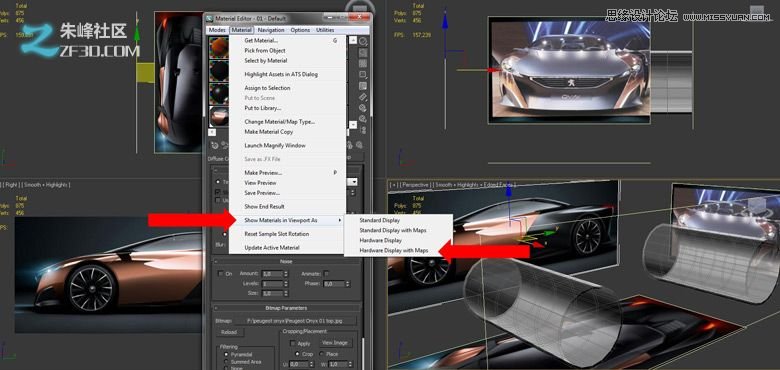Click the Noise Phase spinner arrows
This screenshot has height=370, width=780.
coord(348,284)
